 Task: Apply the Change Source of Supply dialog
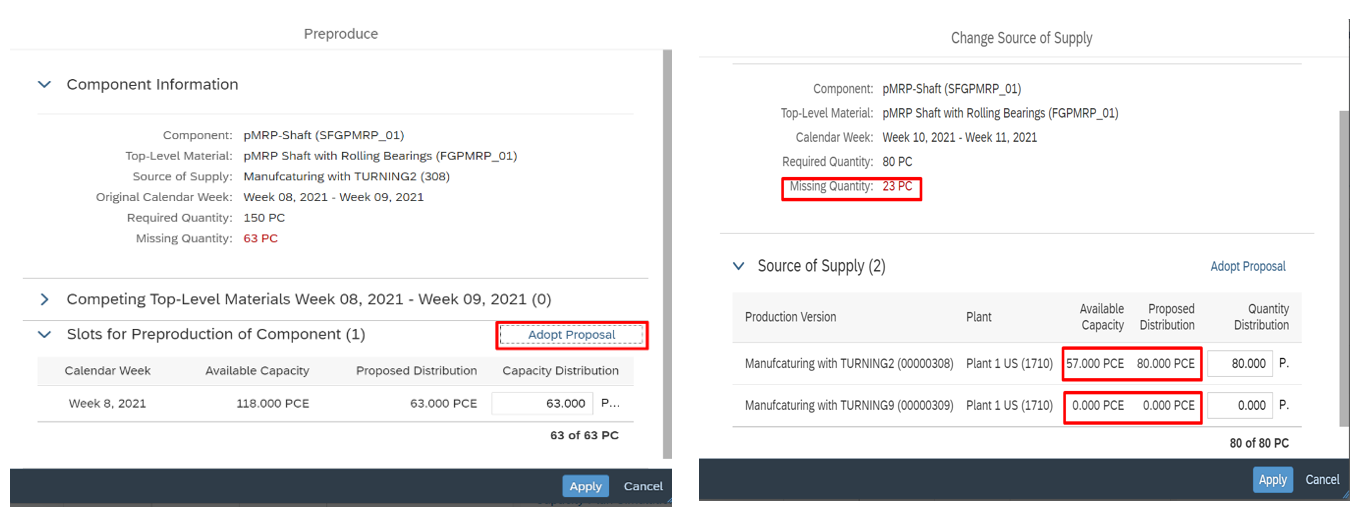(1272, 480)
